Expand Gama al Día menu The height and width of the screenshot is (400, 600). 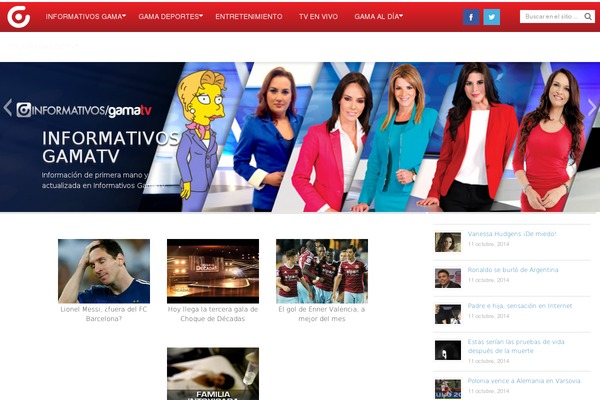click(x=378, y=16)
